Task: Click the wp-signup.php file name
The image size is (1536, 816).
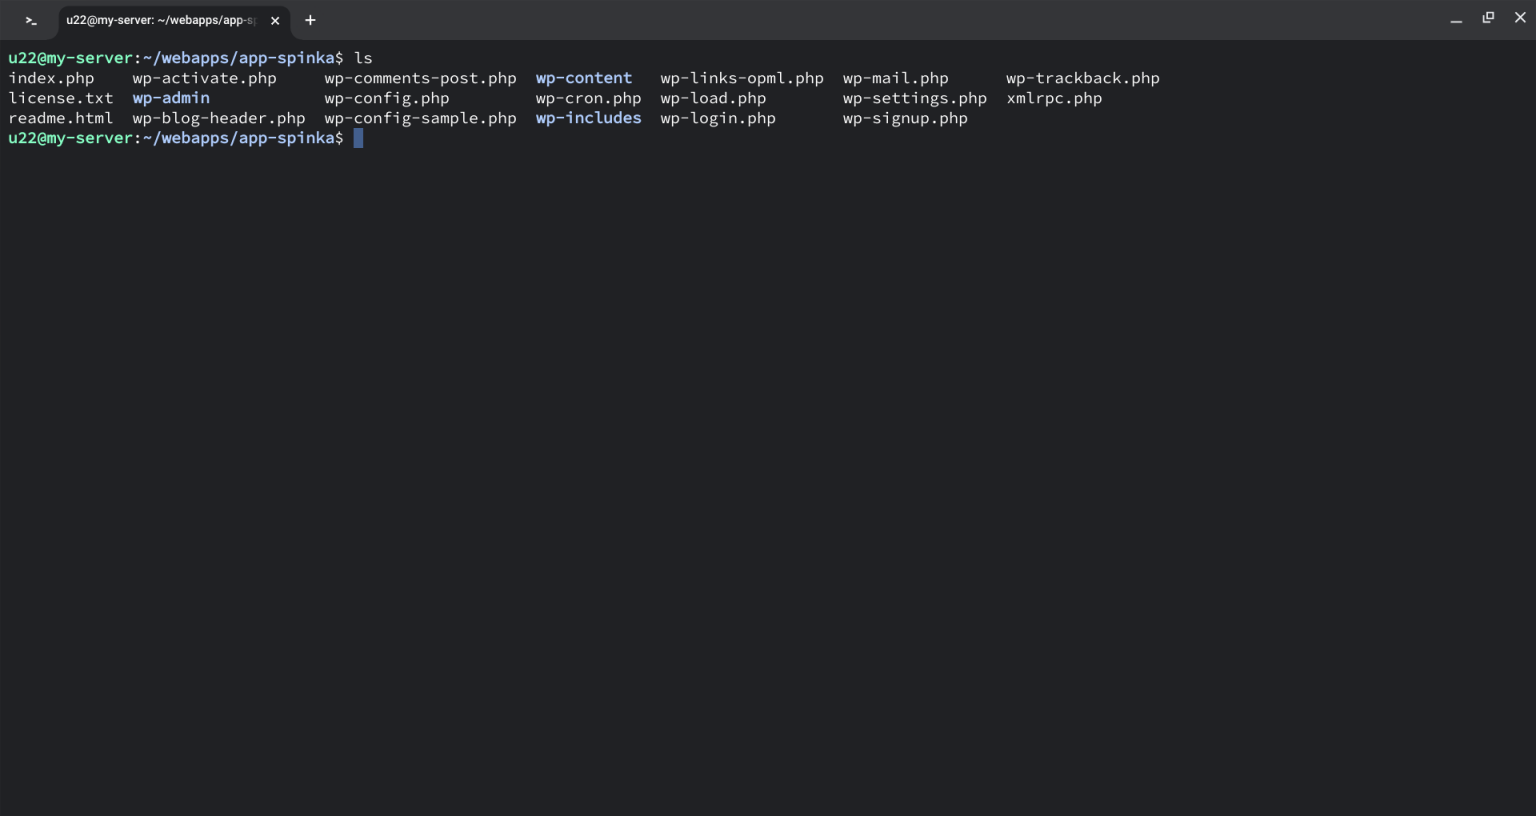Action: (904, 117)
